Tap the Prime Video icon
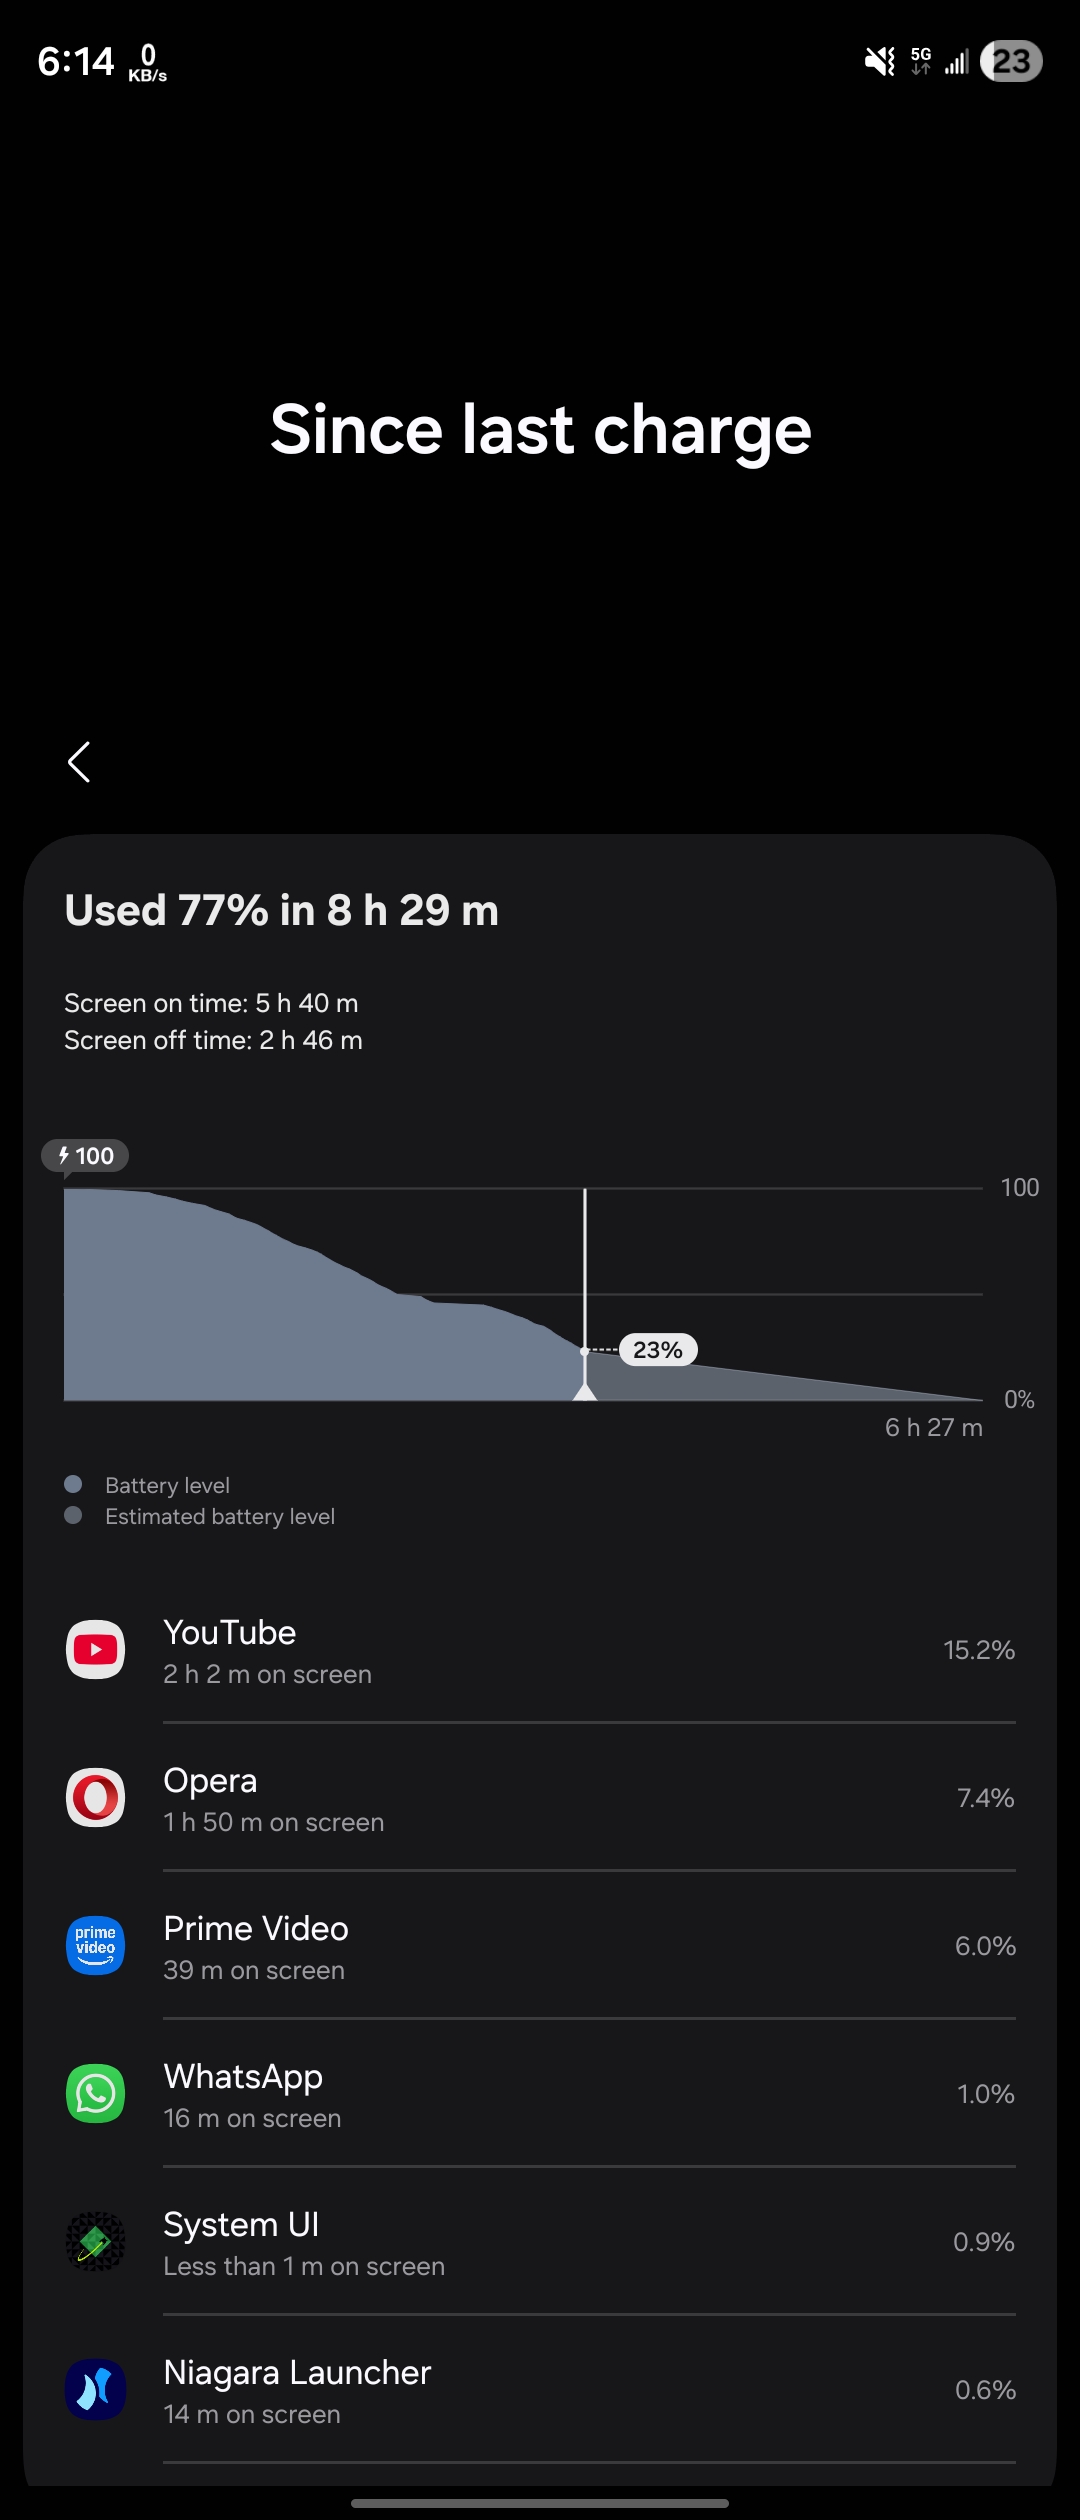Screen dimensions: 1080x2520 click(x=95, y=1946)
